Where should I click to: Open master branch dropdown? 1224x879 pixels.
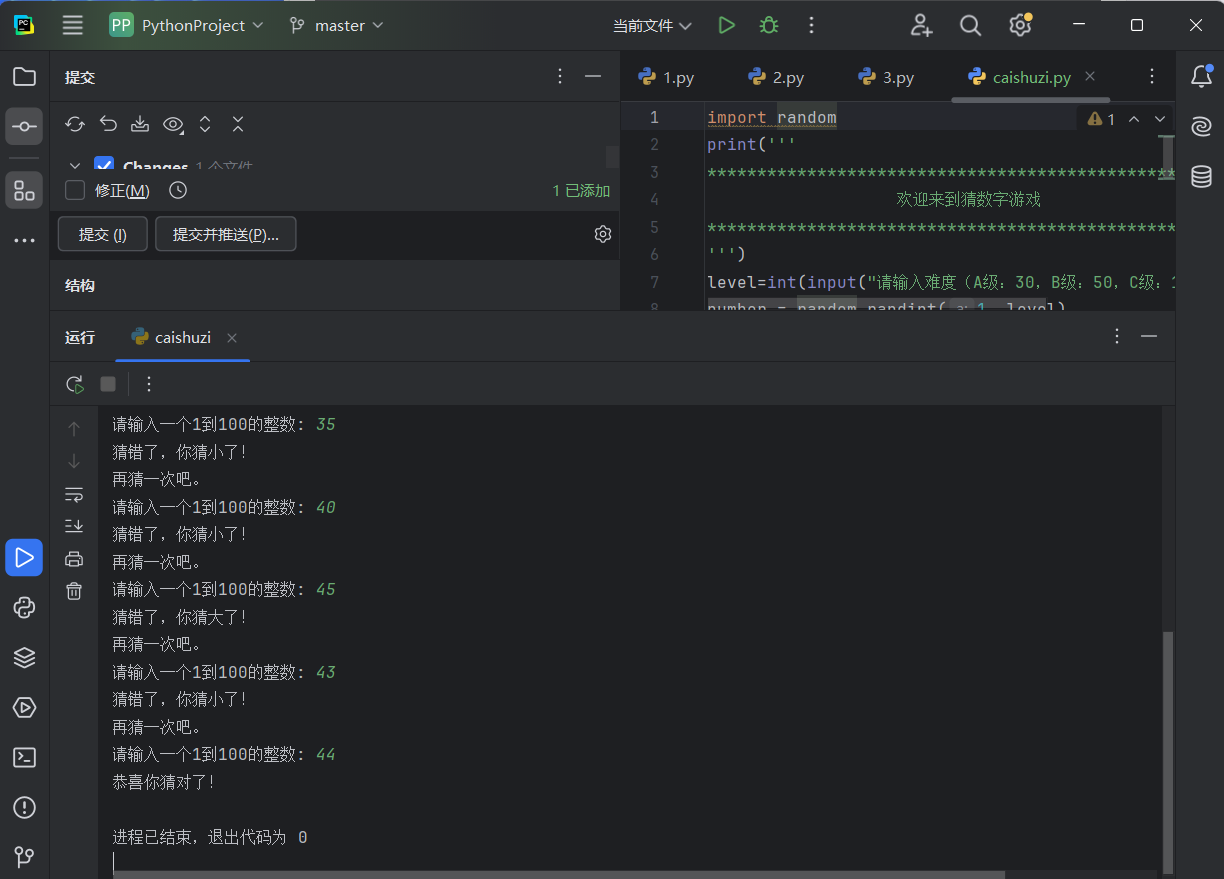coord(337,25)
